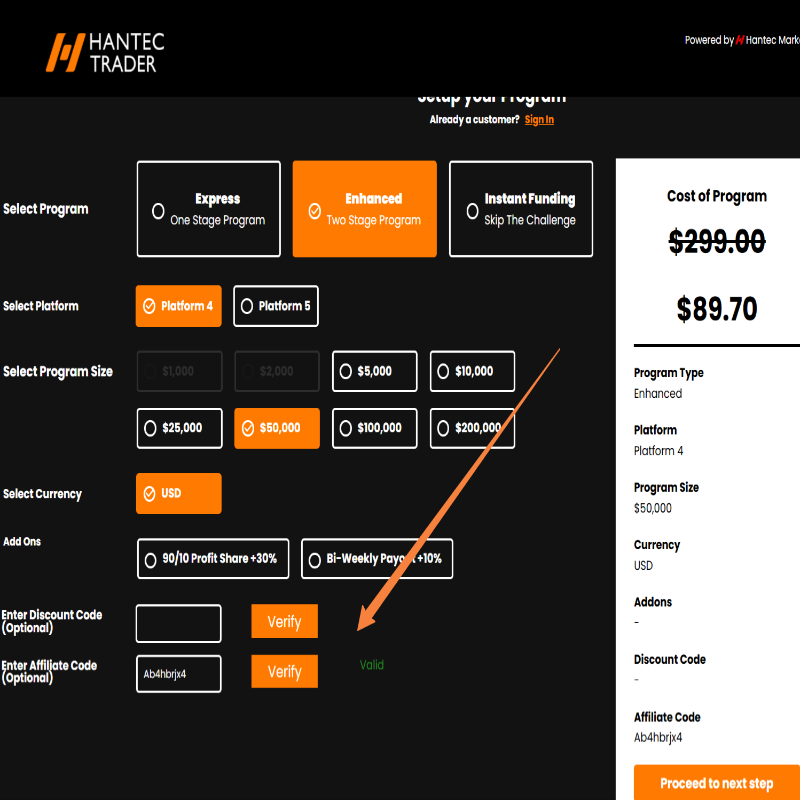Click the Platform 4 value in the summary

[x=658, y=451]
